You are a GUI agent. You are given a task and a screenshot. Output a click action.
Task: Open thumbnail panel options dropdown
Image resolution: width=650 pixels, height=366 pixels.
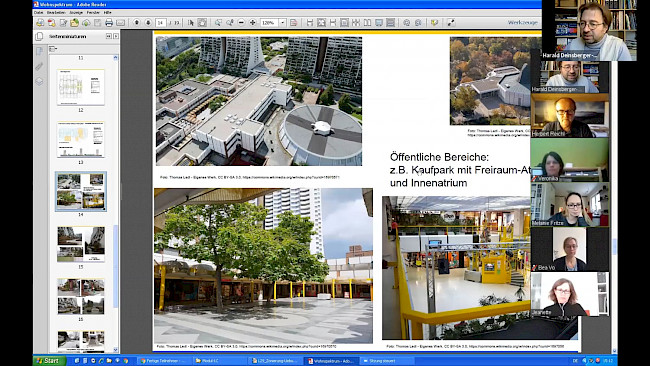pyautogui.click(x=53, y=49)
